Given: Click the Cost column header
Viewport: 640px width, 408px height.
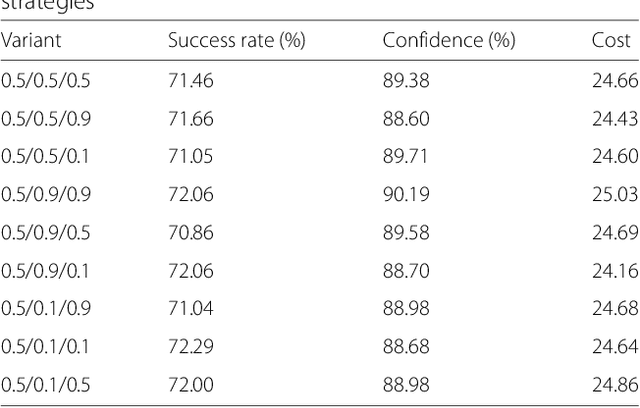Looking at the screenshot, I should (x=611, y=41).
